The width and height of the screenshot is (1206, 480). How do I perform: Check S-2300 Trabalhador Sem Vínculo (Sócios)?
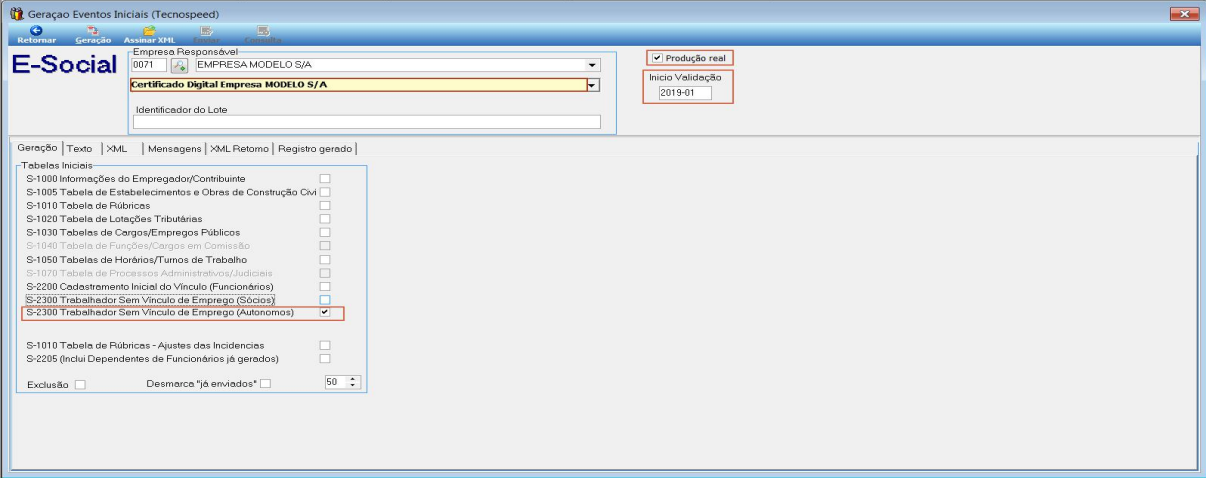(324, 299)
